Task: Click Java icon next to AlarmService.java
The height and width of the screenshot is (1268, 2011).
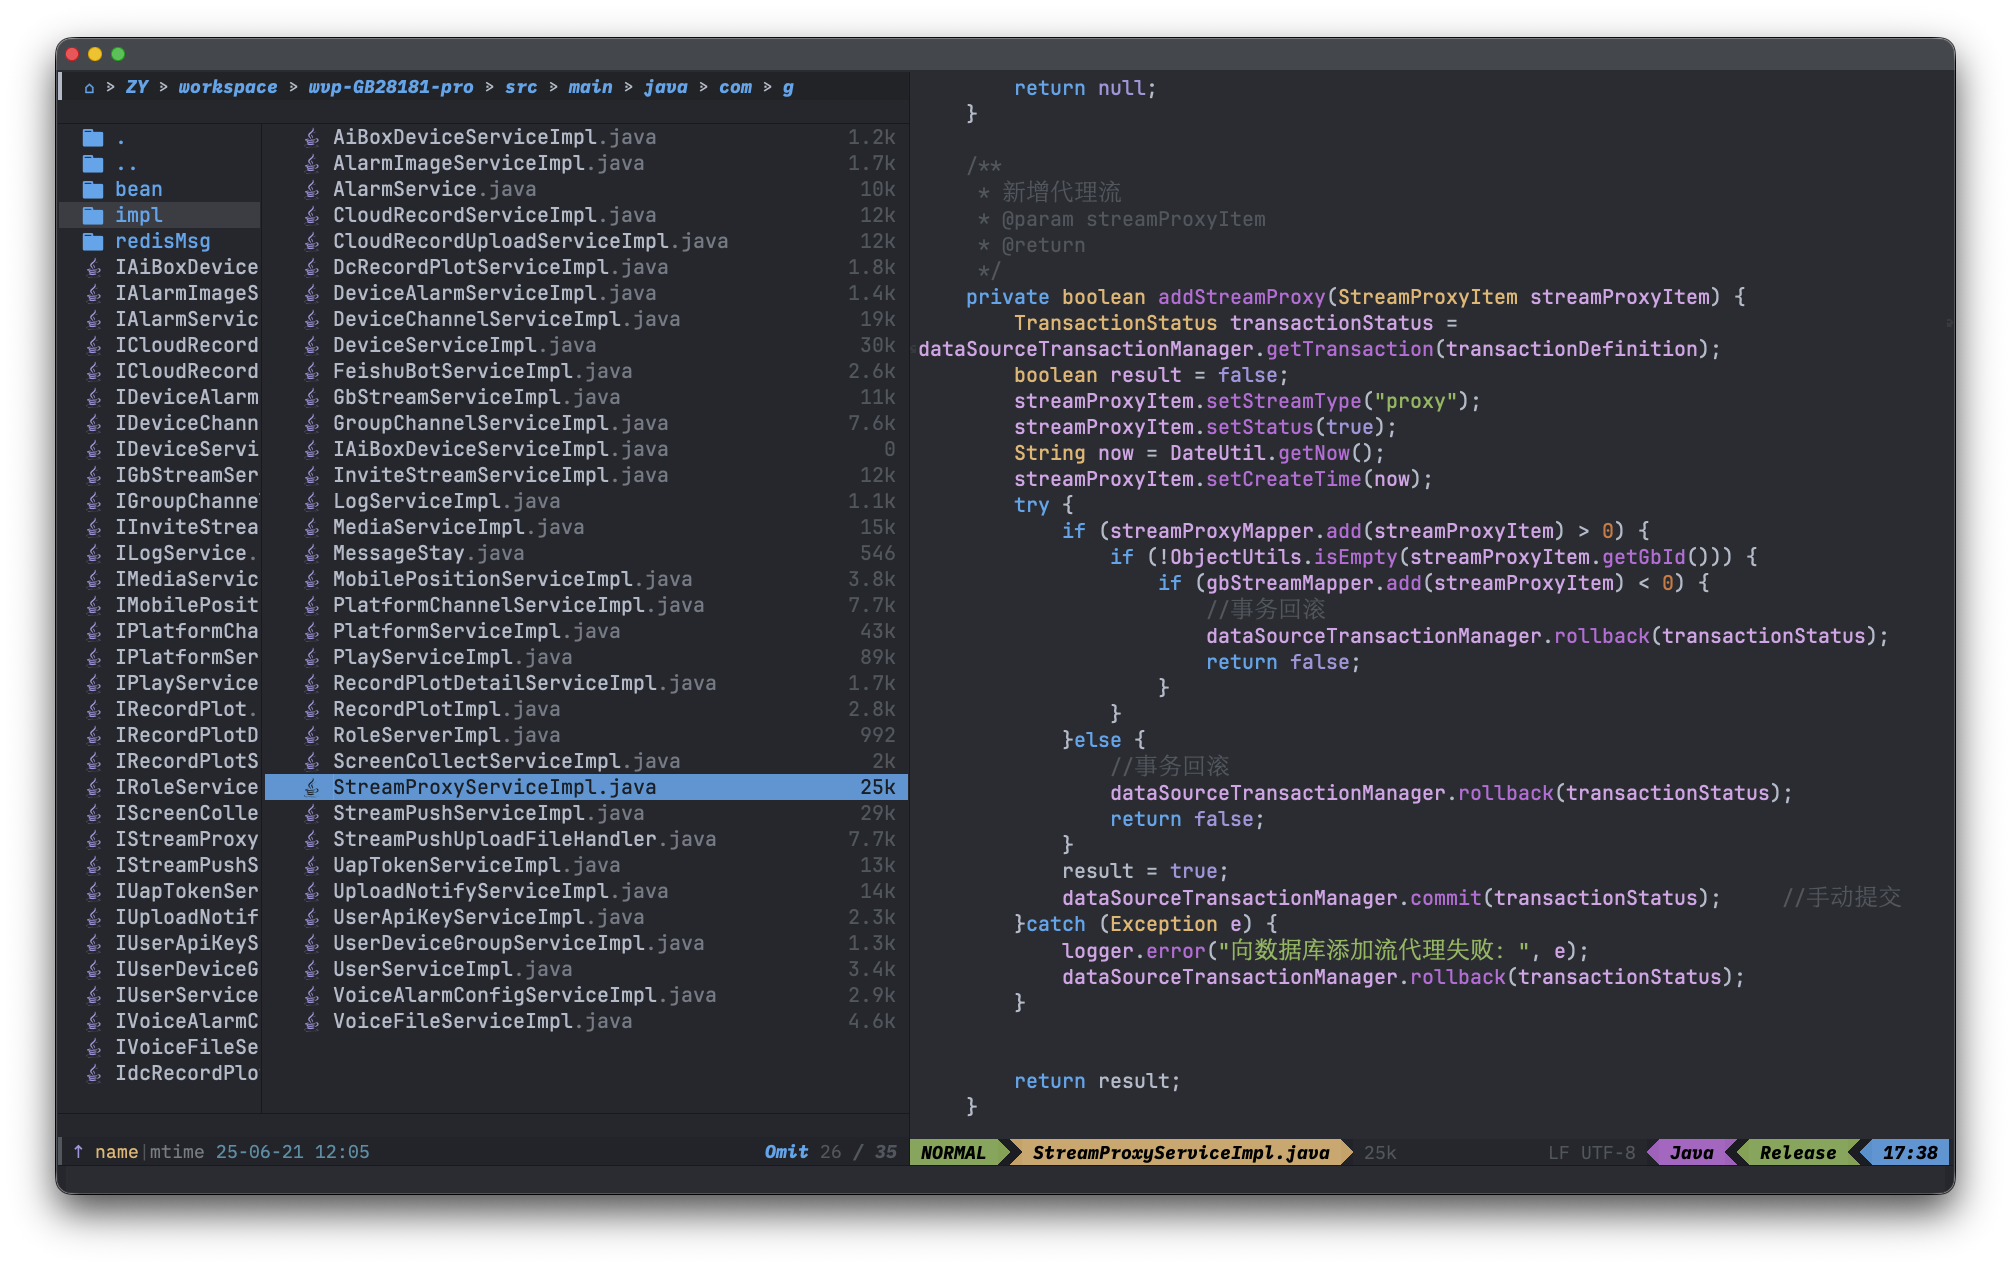Action: pos(312,189)
